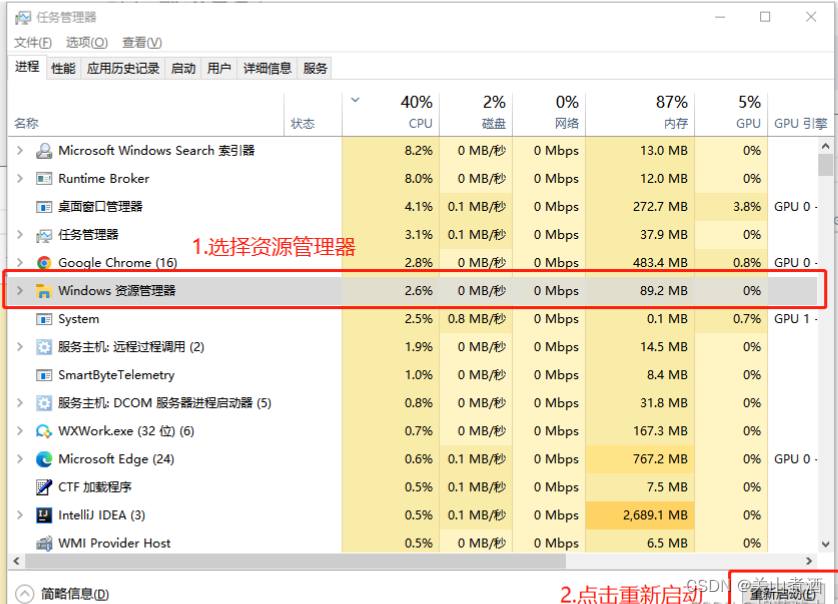This screenshot has height=604, width=838.
Task: Click the Google Chrome icon
Action: coord(44,262)
